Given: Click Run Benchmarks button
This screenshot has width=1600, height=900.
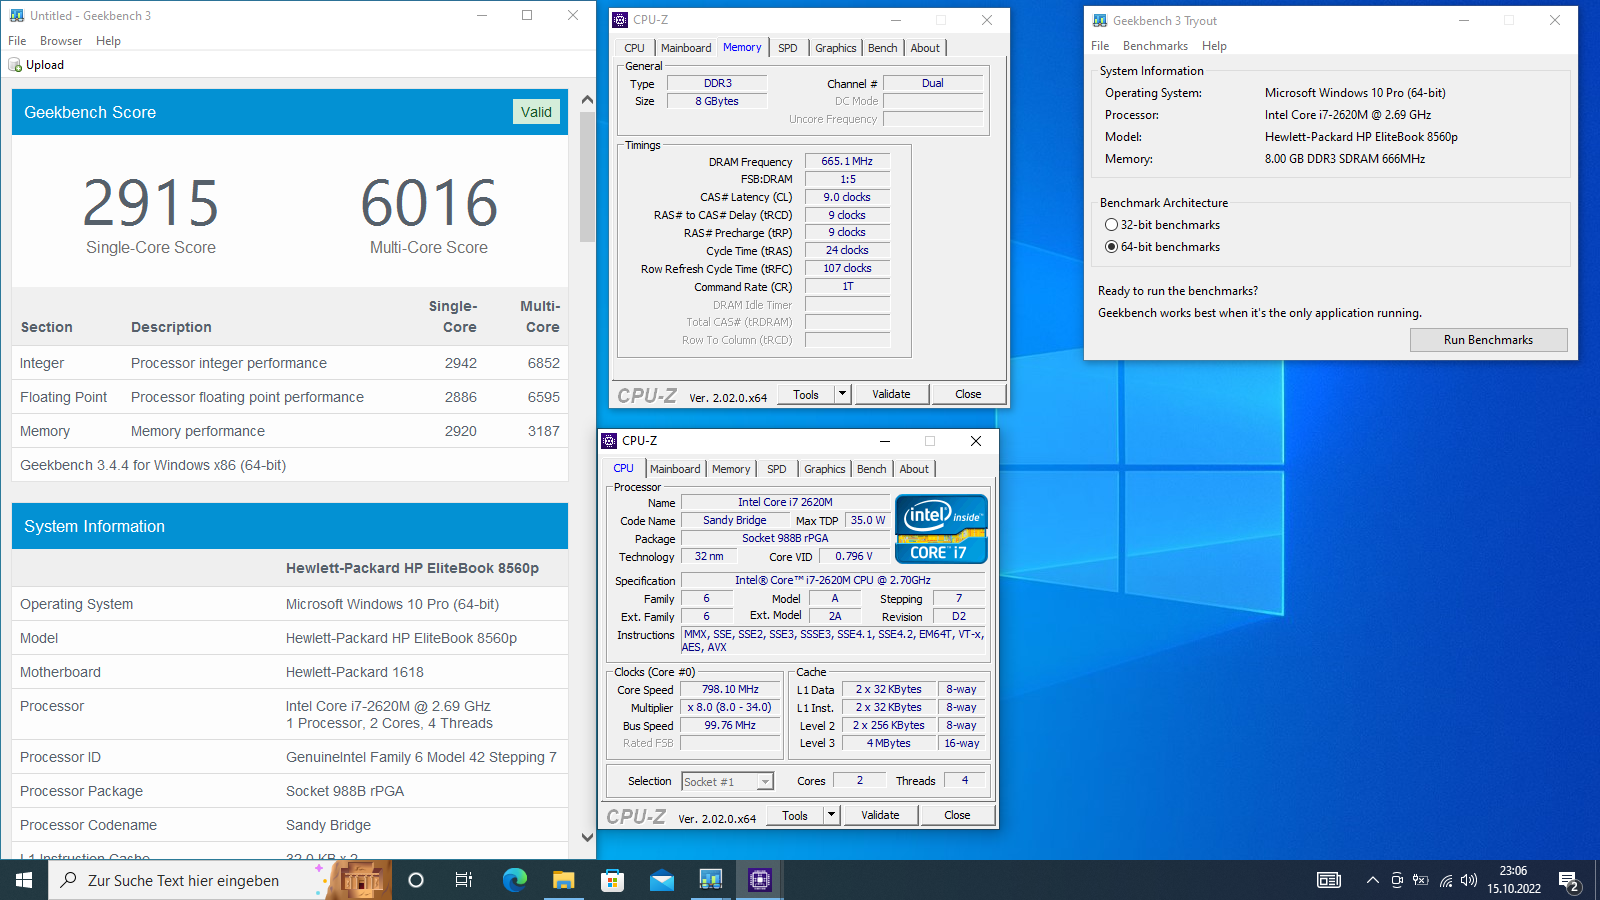Looking at the screenshot, I should [x=1488, y=340].
